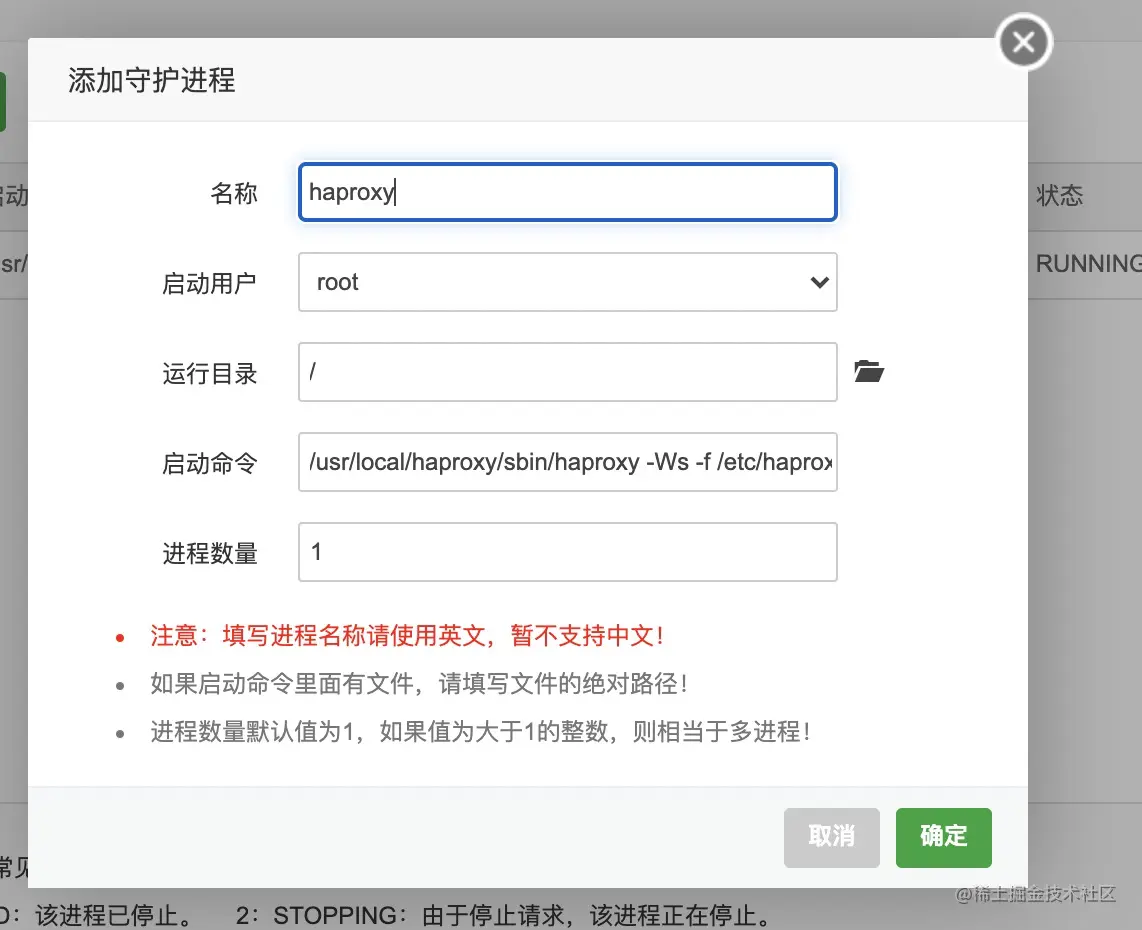Image resolution: width=1142 pixels, height=930 pixels.
Task: Click the 运行目录 label
Action: pyautogui.click(x=210, y=374)
